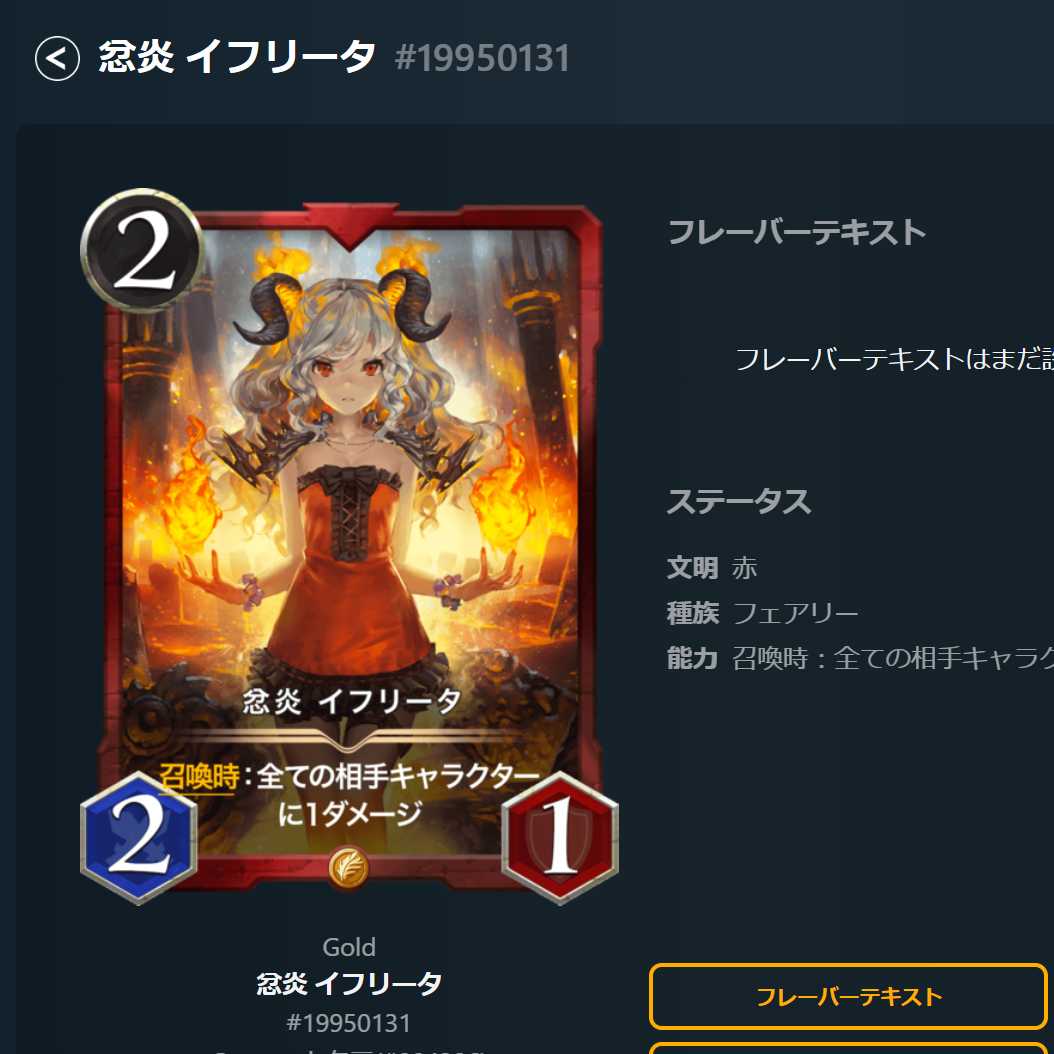
Task: Click the 忿炎 イフリータ page title
Action: pos(237,57)
